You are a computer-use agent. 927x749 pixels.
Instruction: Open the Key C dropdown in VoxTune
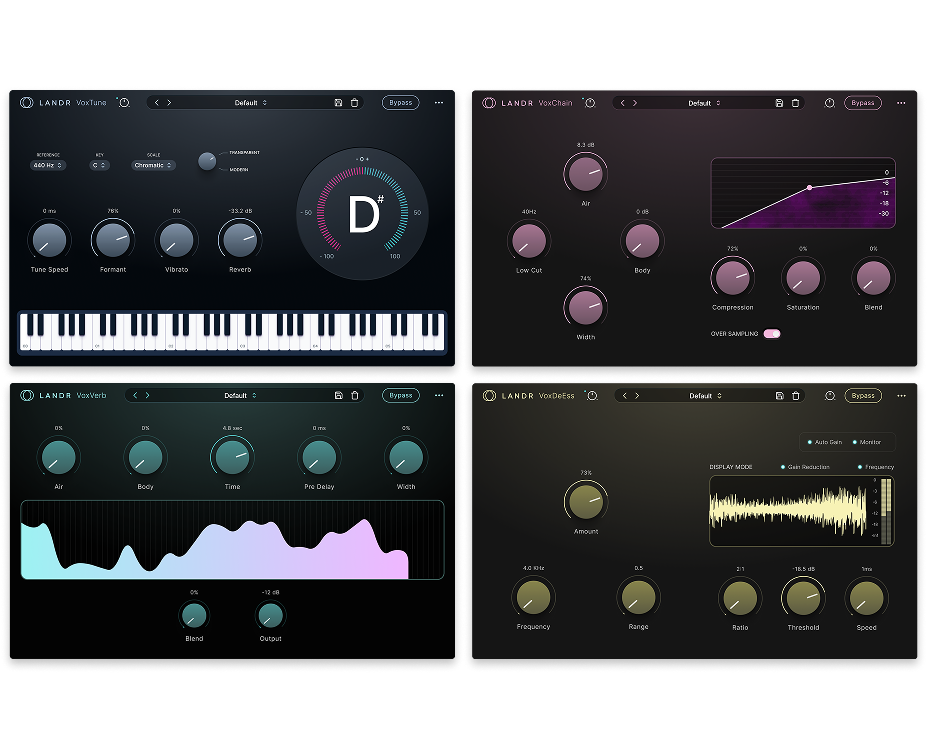[x=99, y=166]
